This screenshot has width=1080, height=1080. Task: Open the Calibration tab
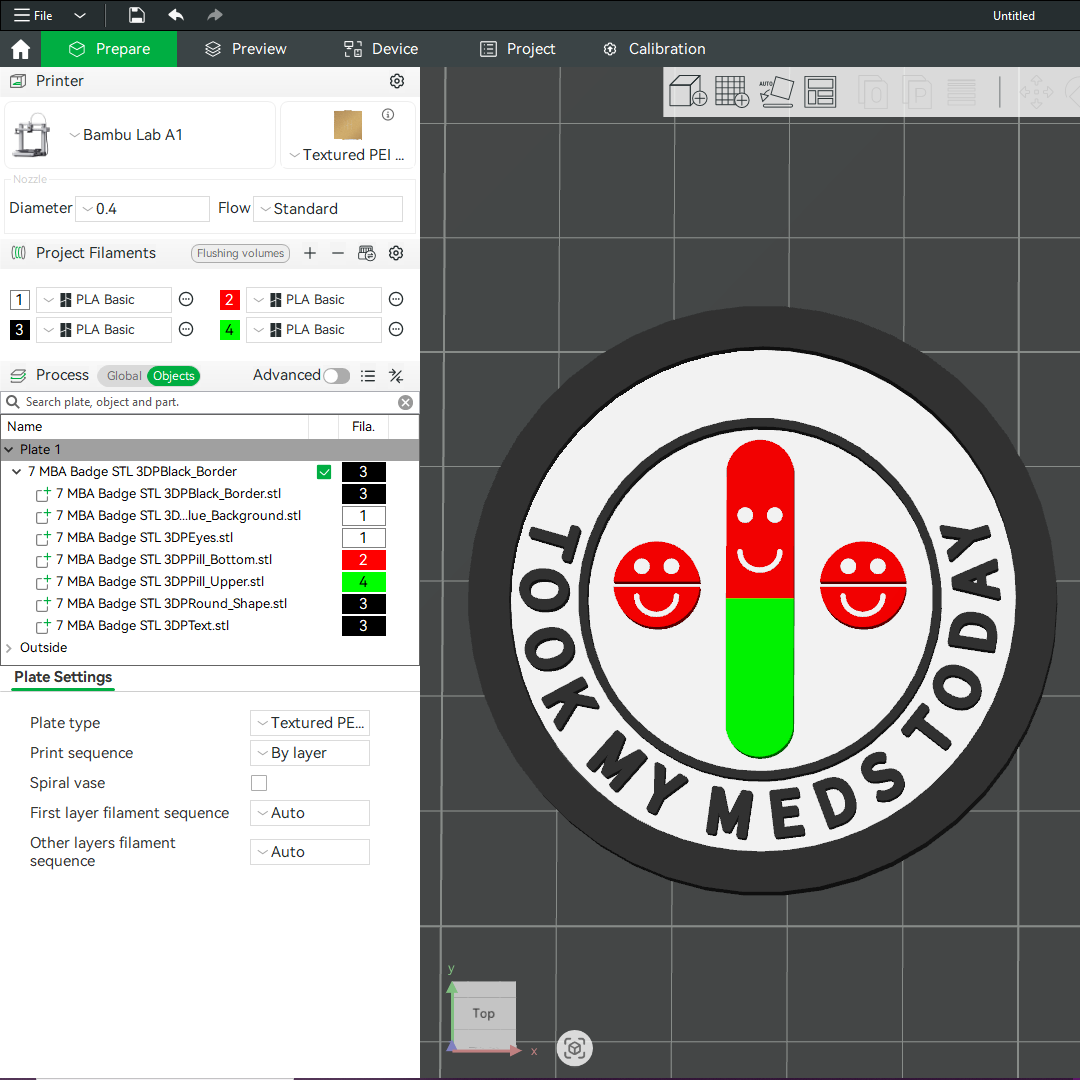click(654, 49)
